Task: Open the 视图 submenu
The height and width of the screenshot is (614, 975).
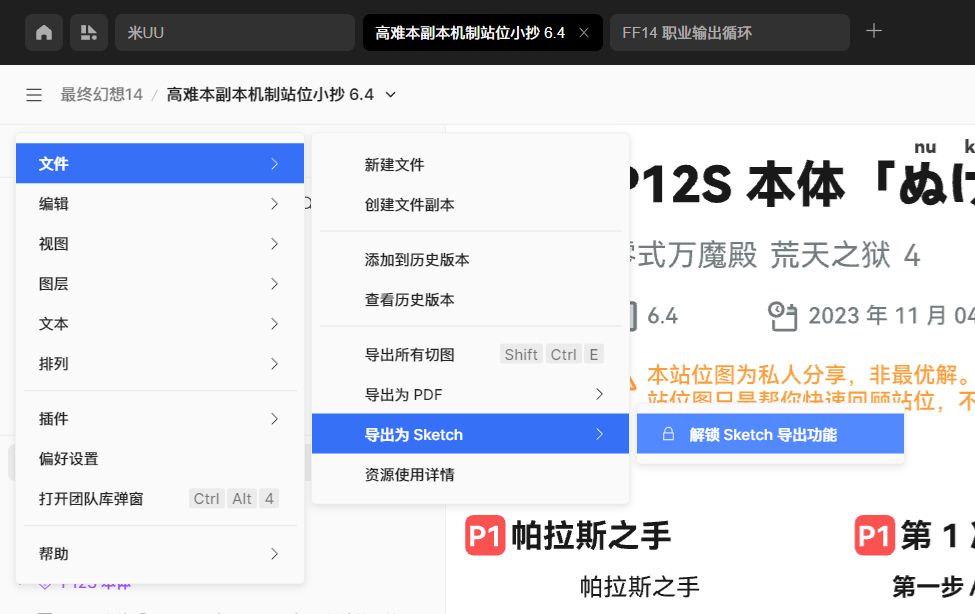Action: pyautogui.click(x=160, y=244)
